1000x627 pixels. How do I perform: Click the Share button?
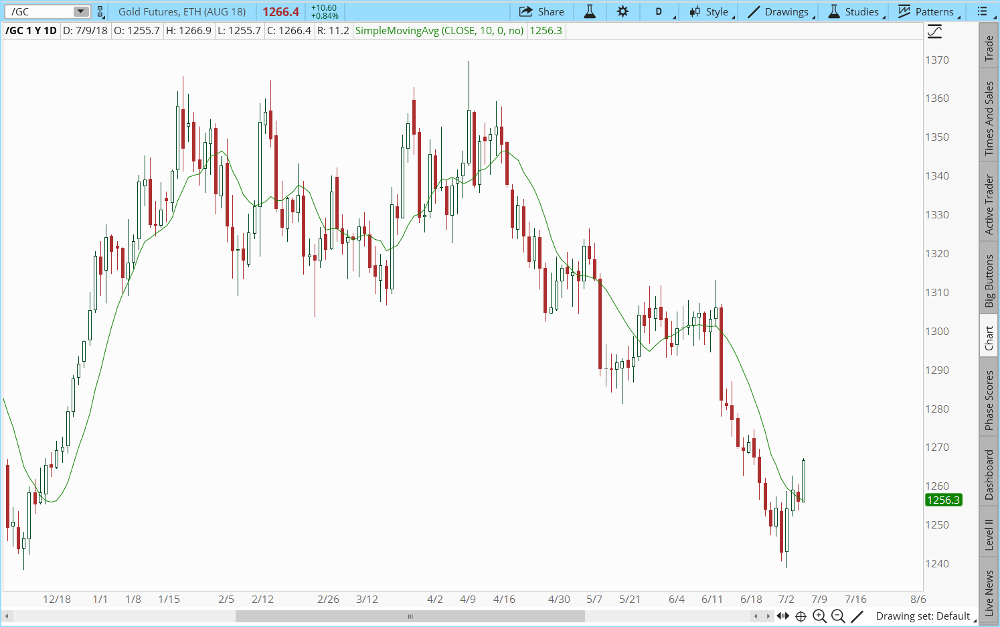pos(542,12)
